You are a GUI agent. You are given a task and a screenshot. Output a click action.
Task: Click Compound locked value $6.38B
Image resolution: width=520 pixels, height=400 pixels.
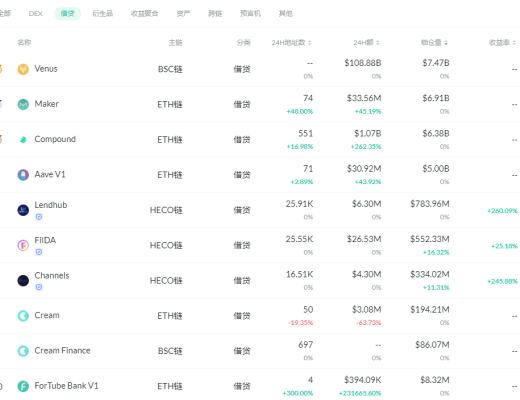[436, 134]
